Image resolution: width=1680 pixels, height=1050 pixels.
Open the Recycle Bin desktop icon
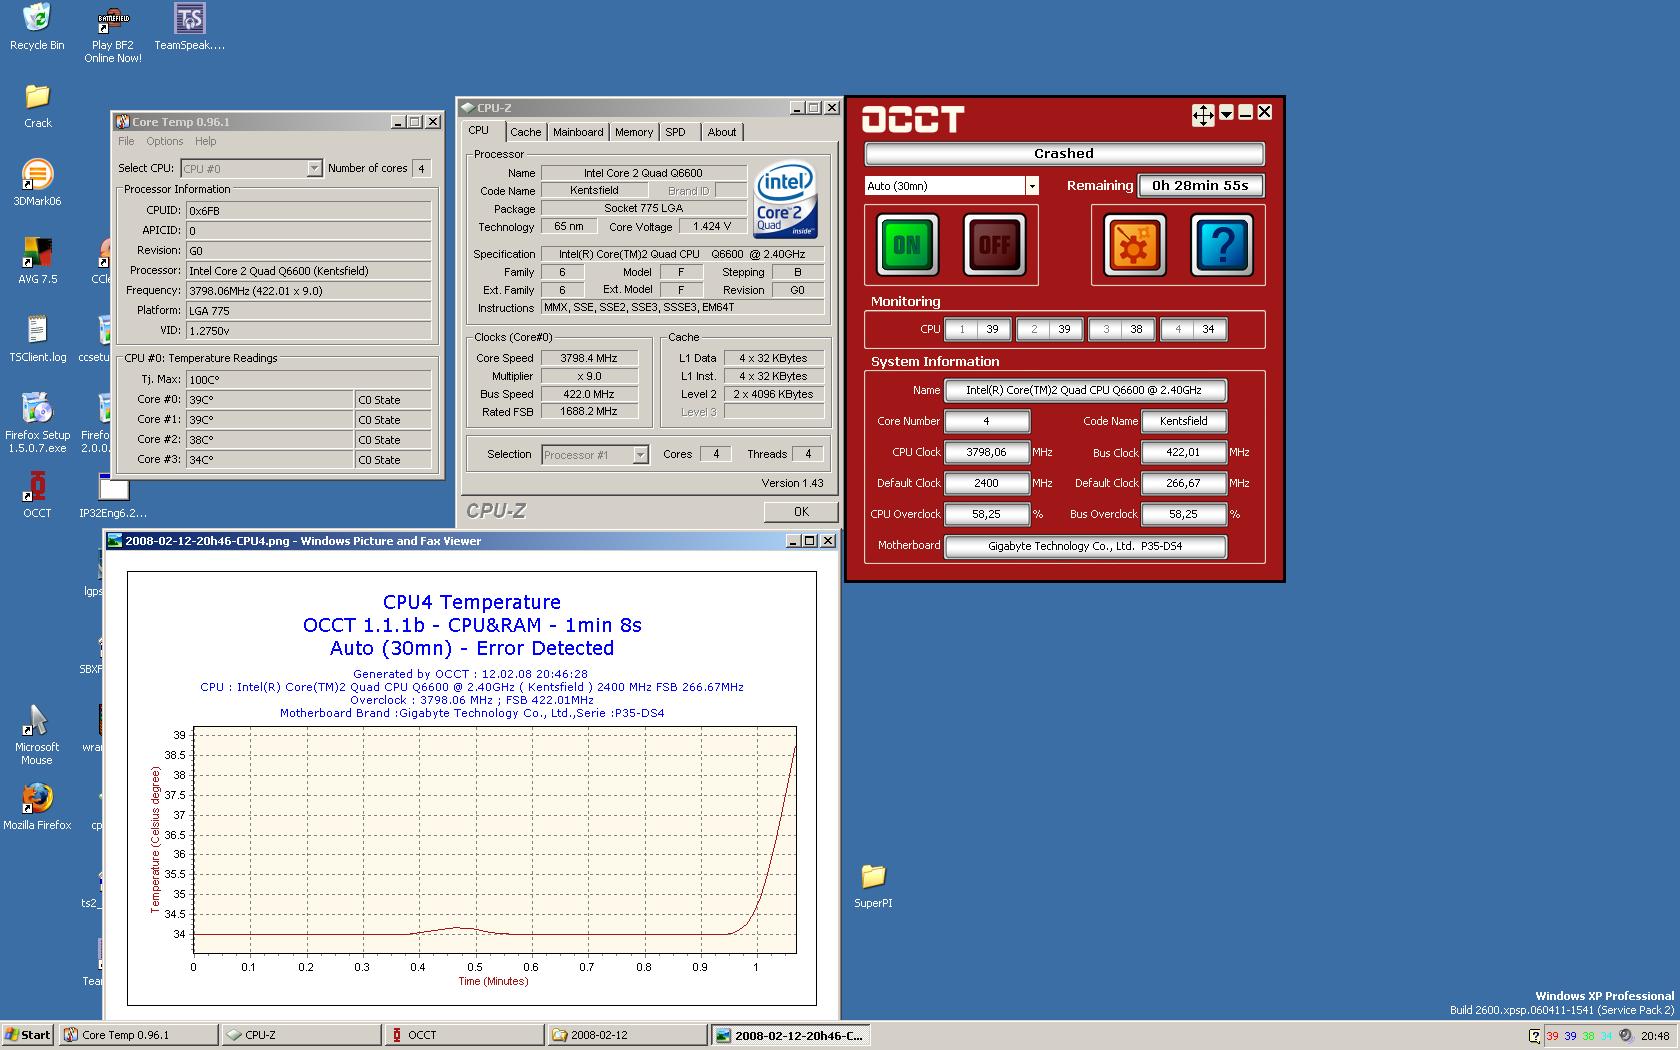point(37,27)
